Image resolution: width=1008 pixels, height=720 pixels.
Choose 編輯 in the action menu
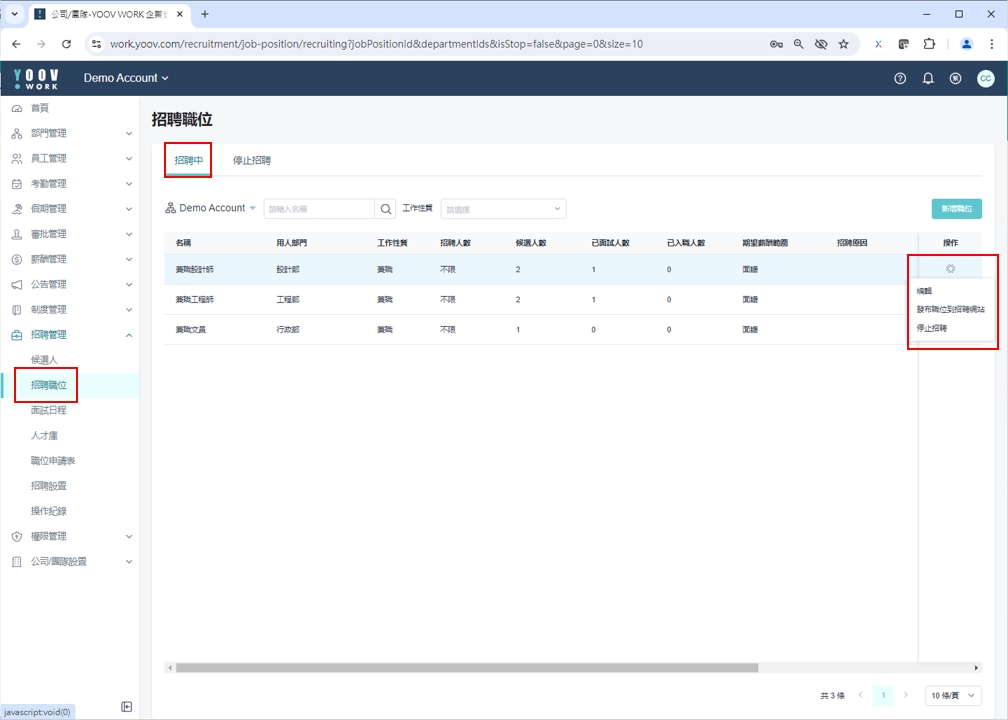[x=924, y=291]
